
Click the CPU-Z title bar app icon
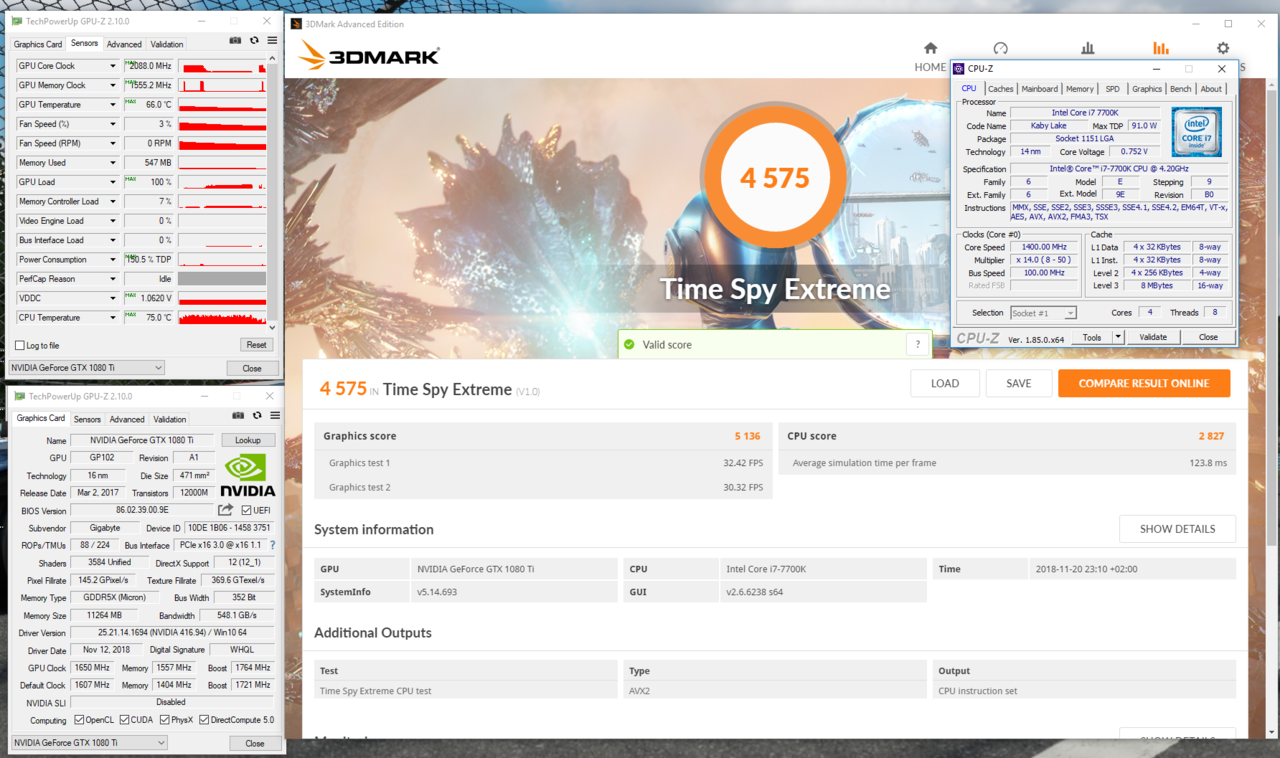click(x=959, y=69)
